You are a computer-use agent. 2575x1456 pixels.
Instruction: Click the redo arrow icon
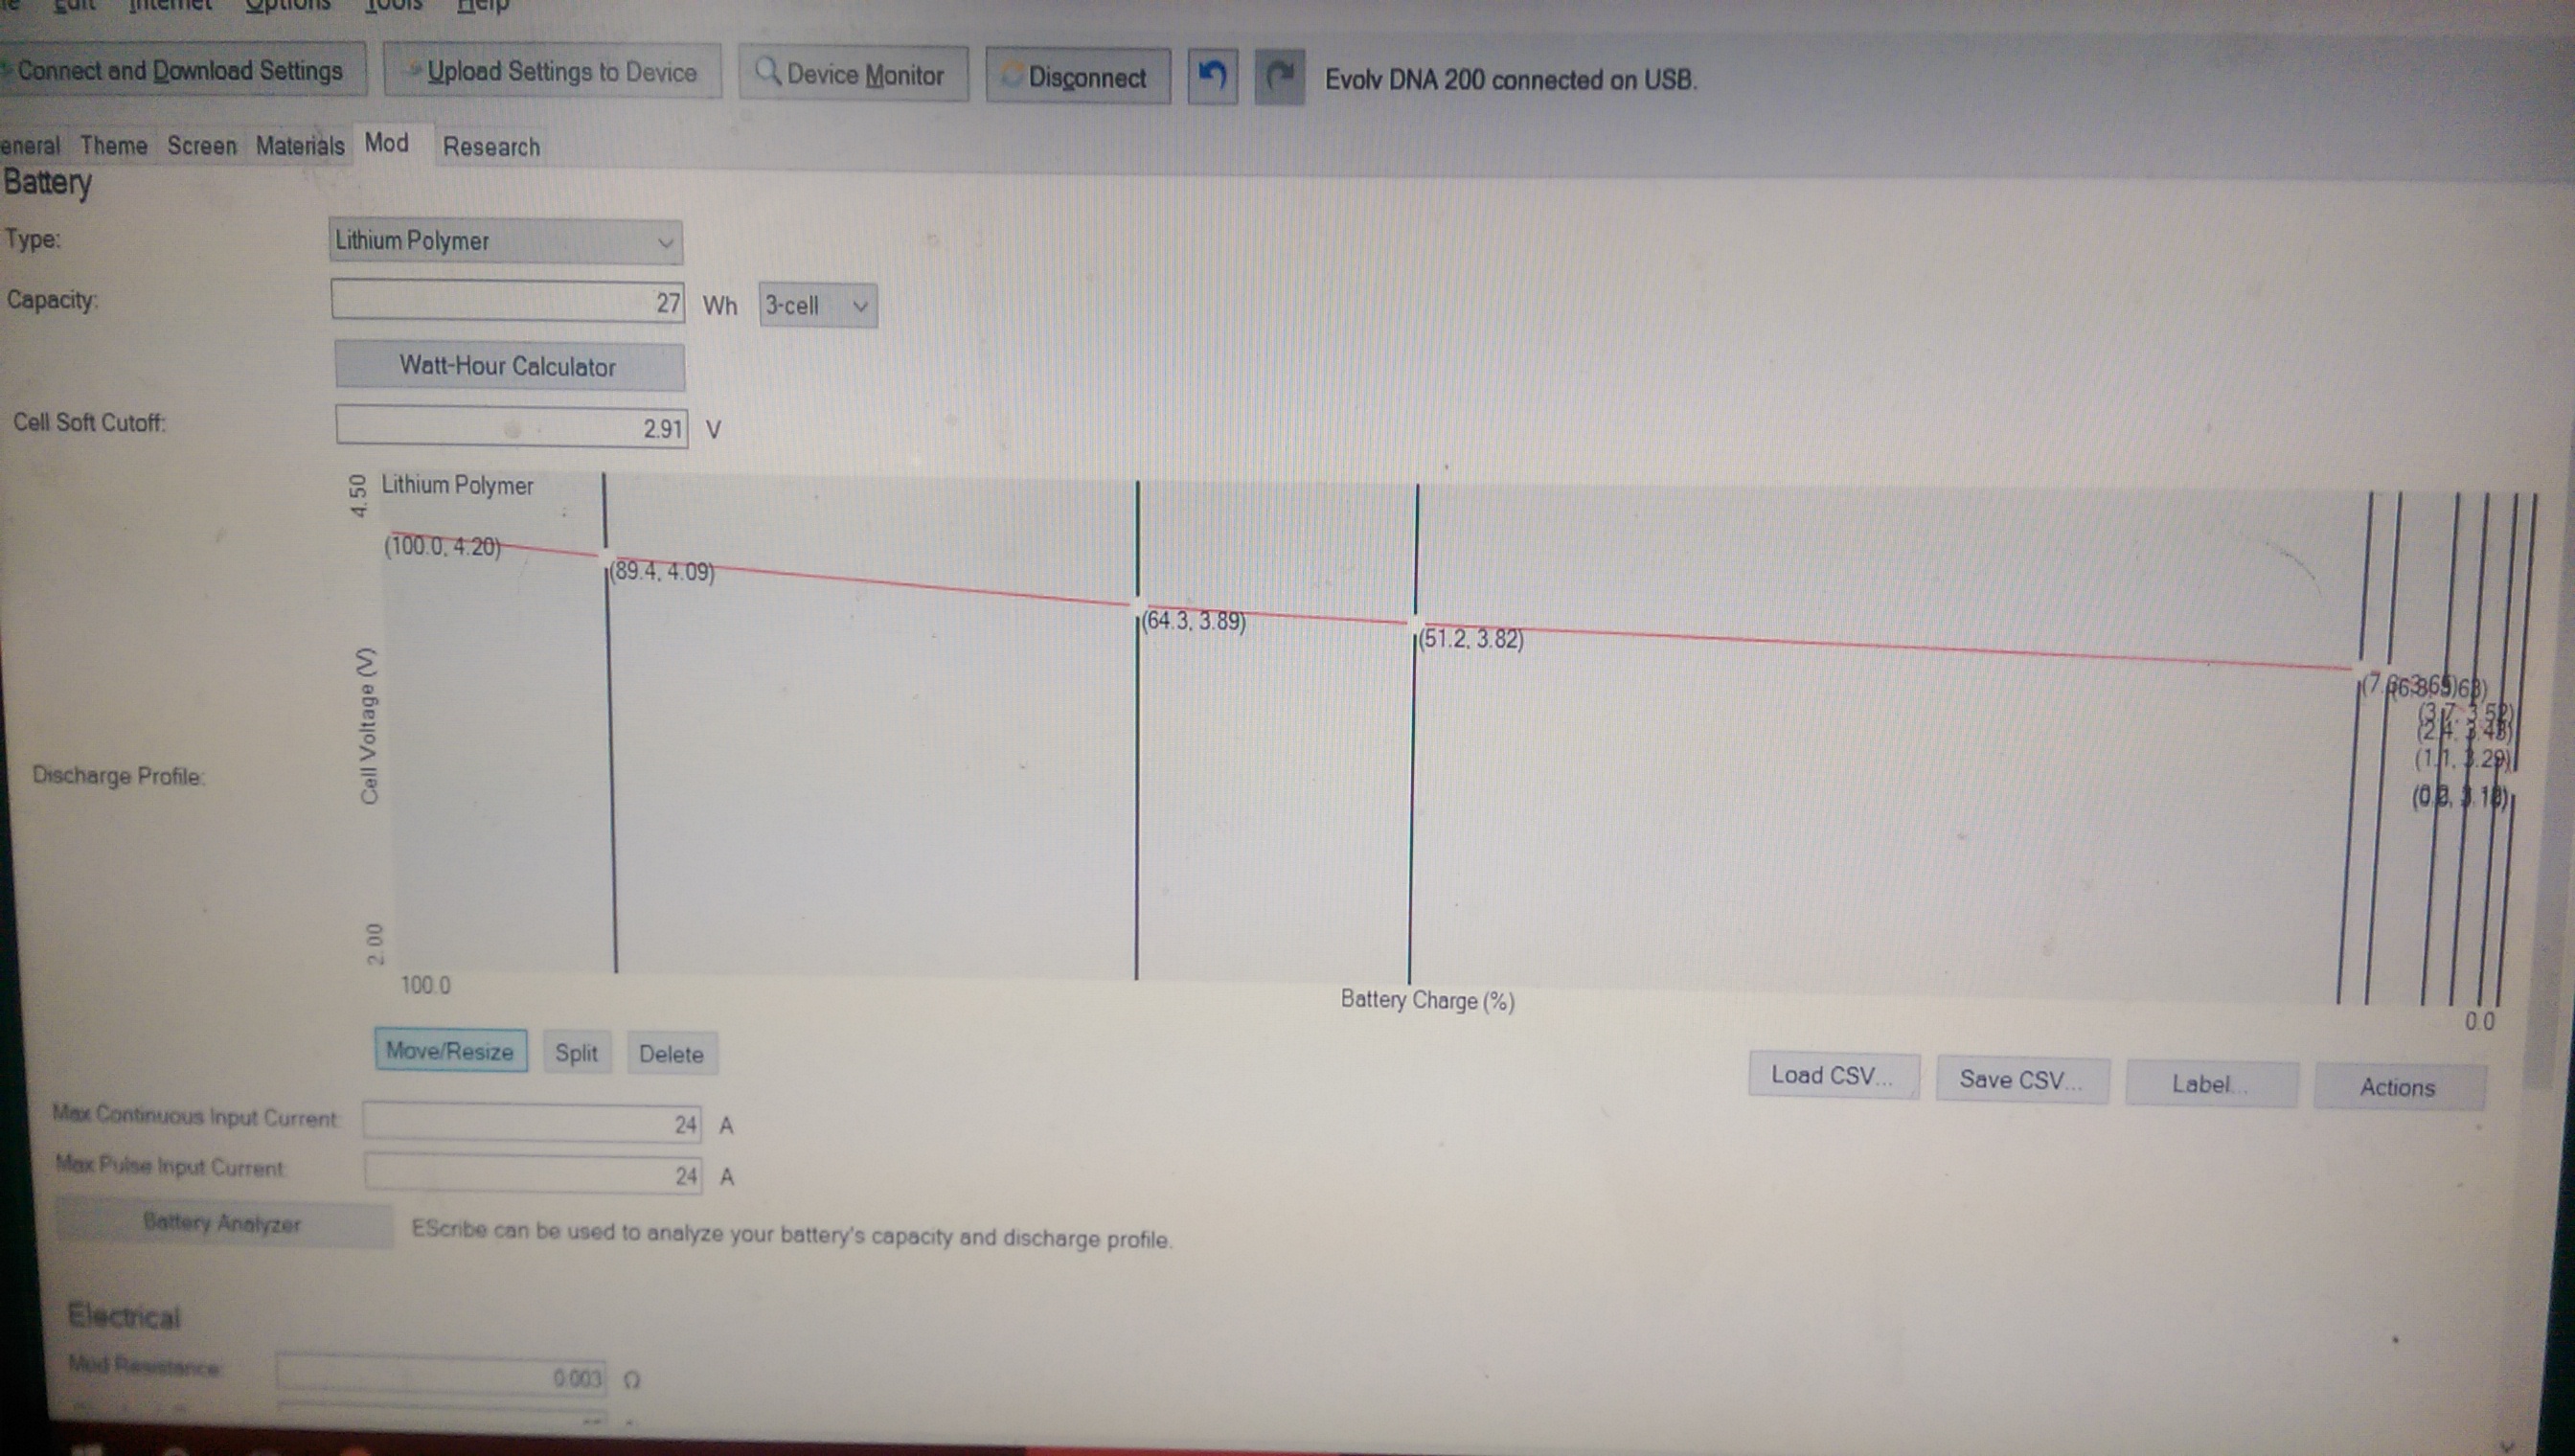(x=1279, y=77)
